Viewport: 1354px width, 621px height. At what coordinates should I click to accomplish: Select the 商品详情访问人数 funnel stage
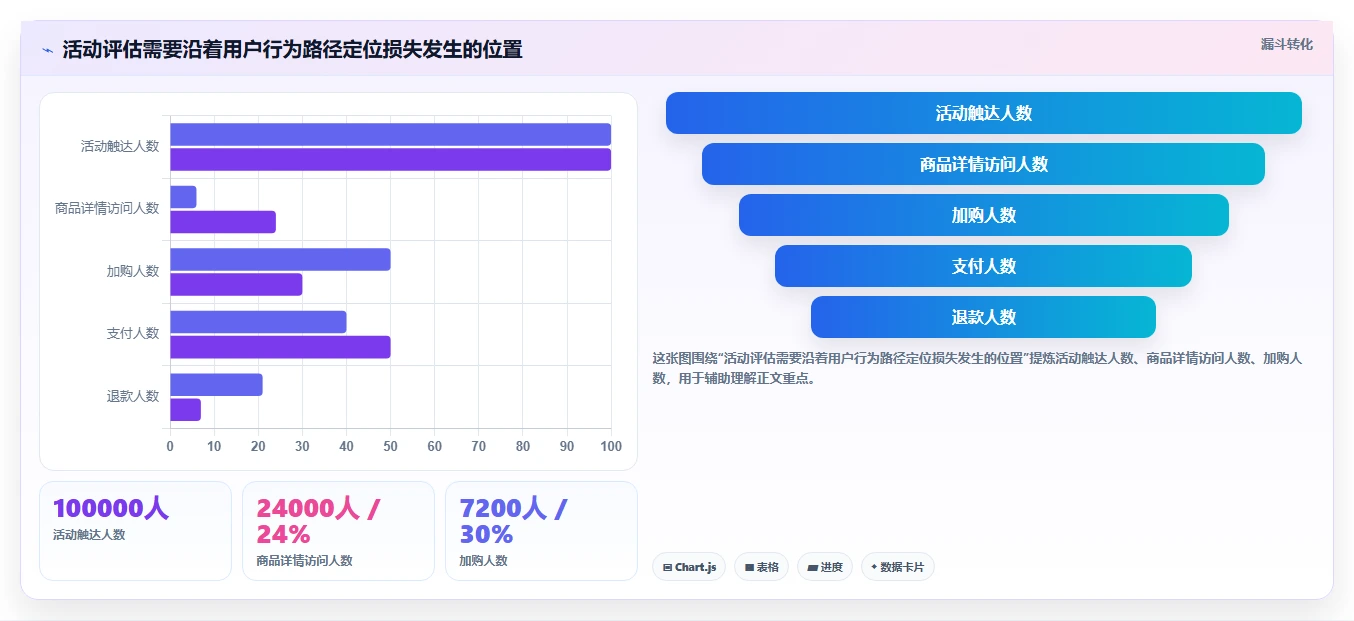pos(984,164)
